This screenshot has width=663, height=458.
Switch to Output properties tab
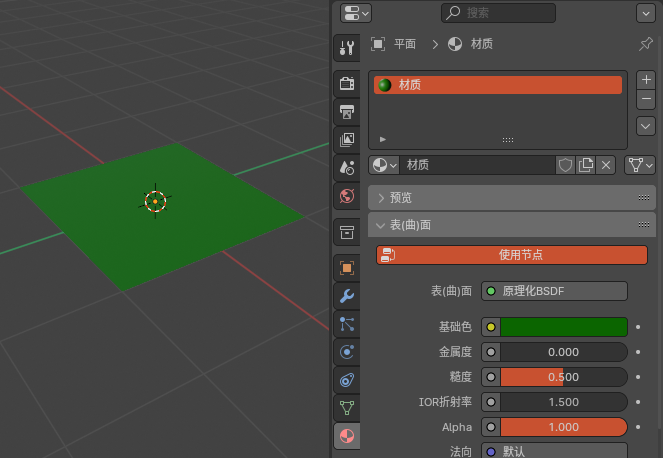347,112
